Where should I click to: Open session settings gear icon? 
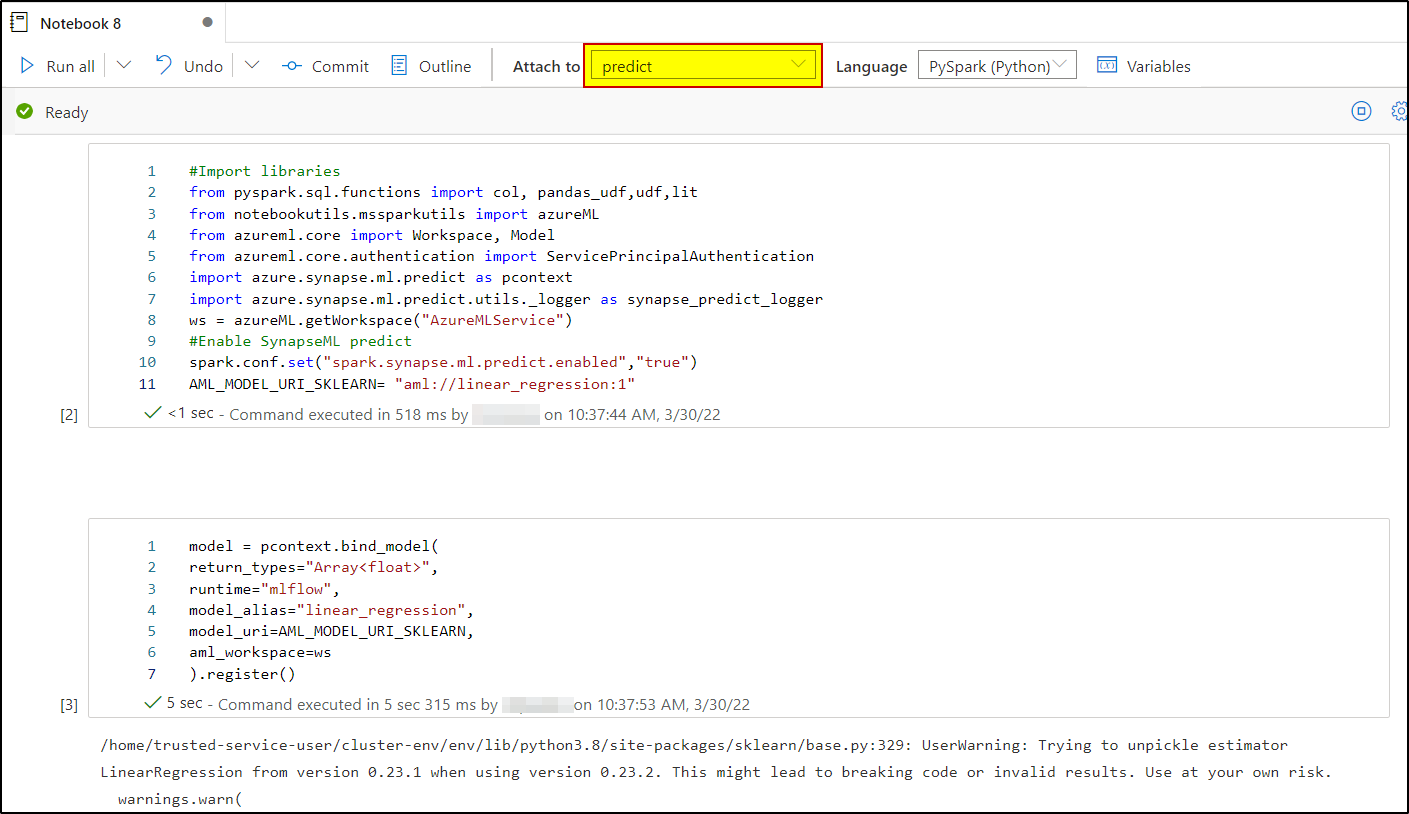coord(1399,112)
